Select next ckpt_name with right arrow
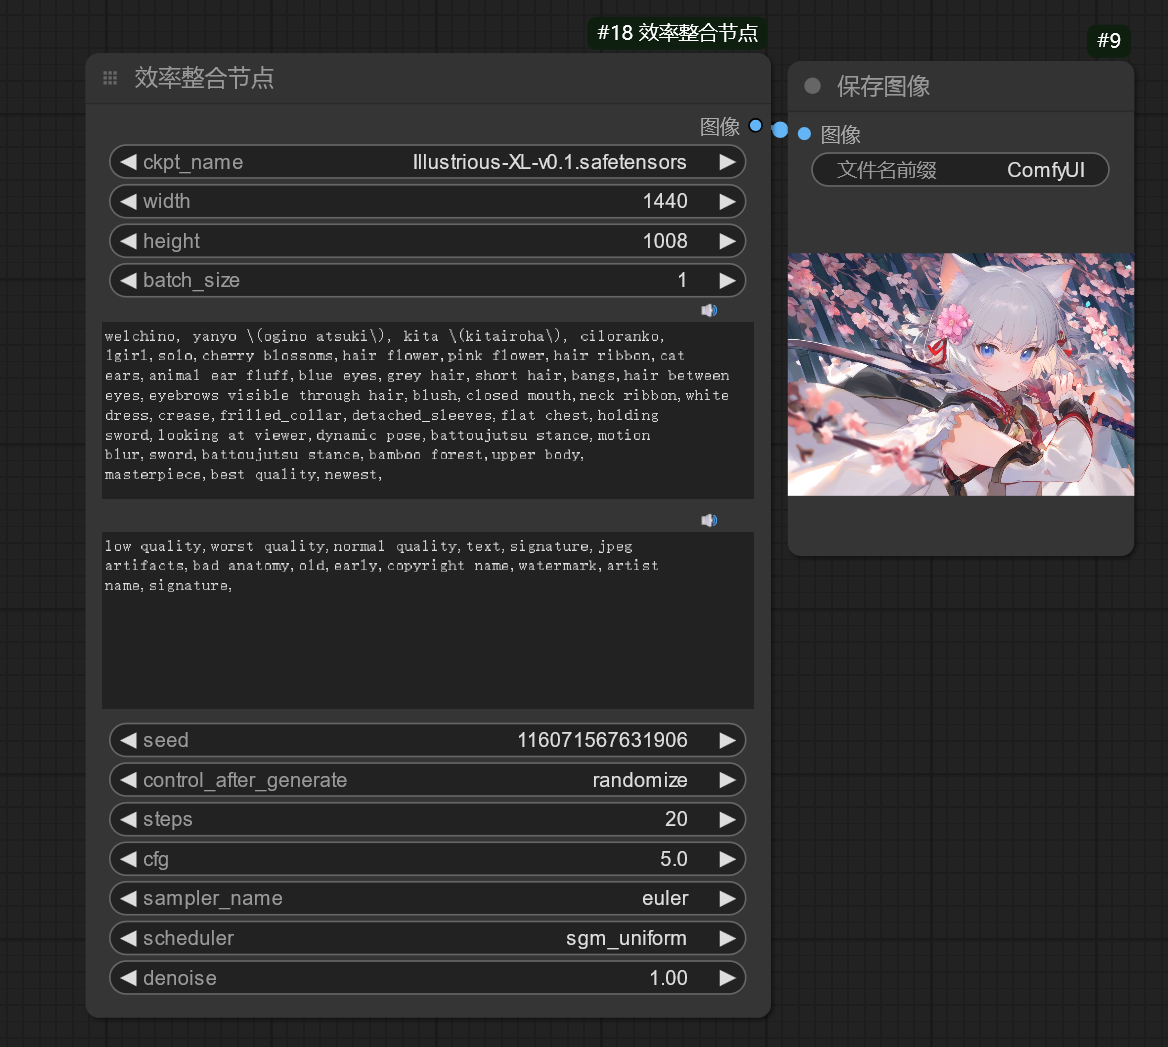Viewport: 1168px width, 1047px height. [x=727, y=162]
